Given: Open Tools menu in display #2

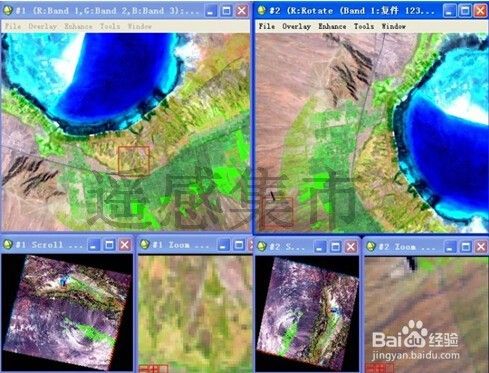Looking at the screenshot, I should point(364,26).
